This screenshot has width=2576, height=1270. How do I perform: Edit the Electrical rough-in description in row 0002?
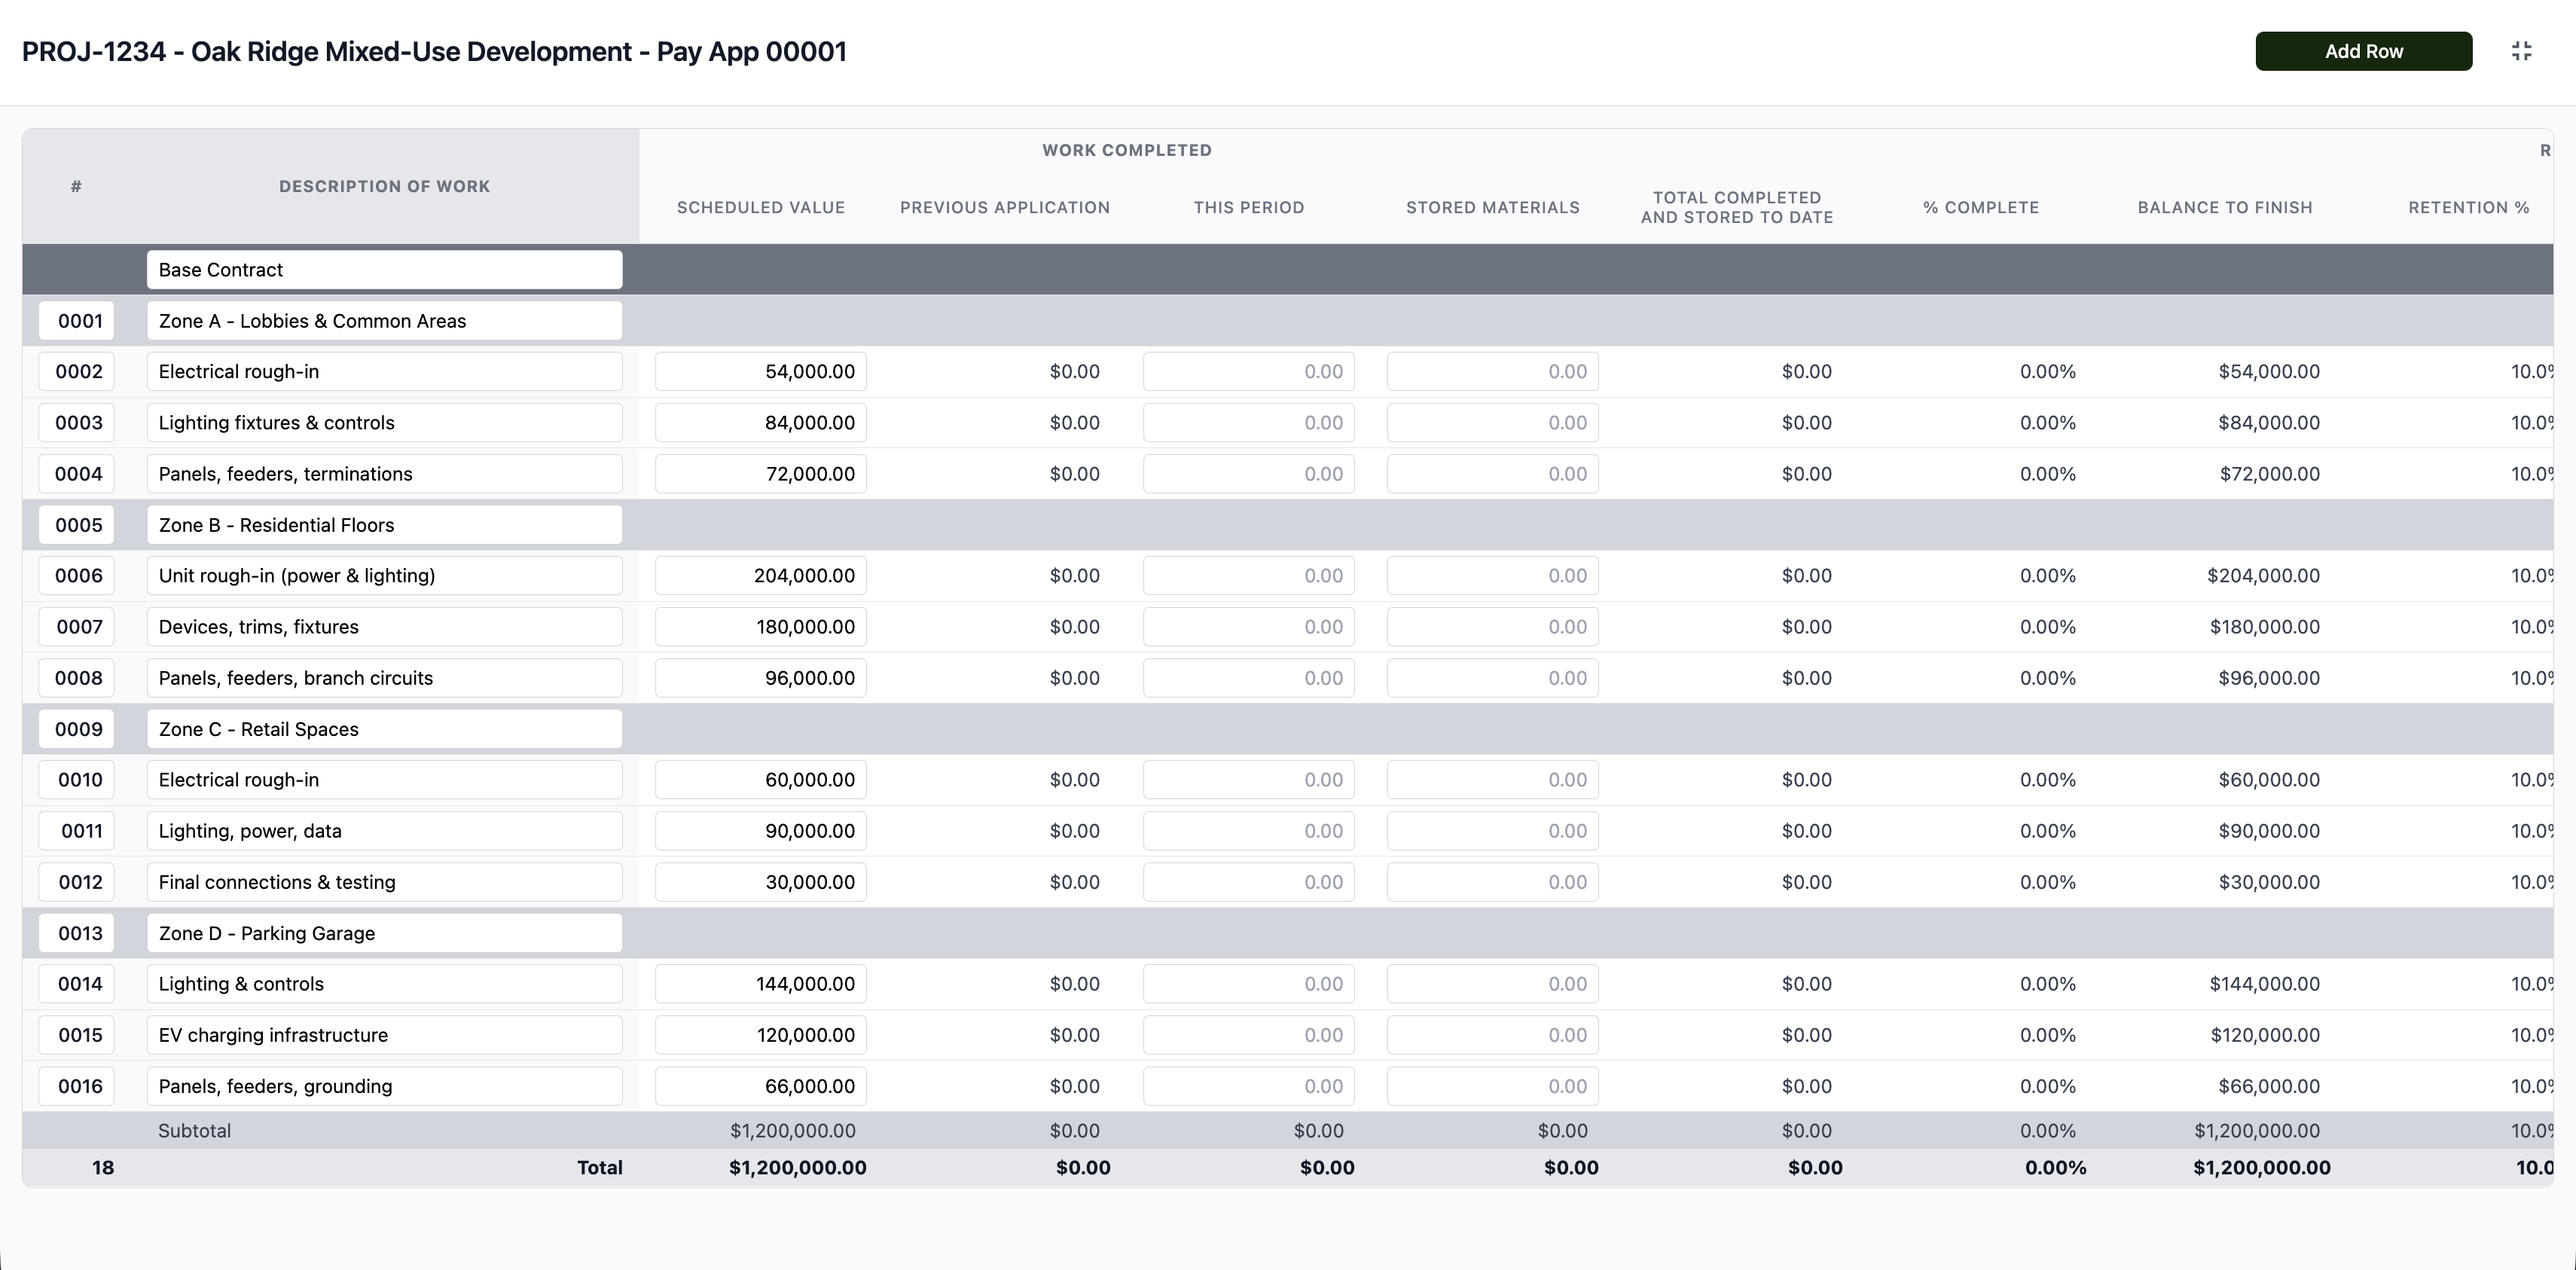click(384, 371)
